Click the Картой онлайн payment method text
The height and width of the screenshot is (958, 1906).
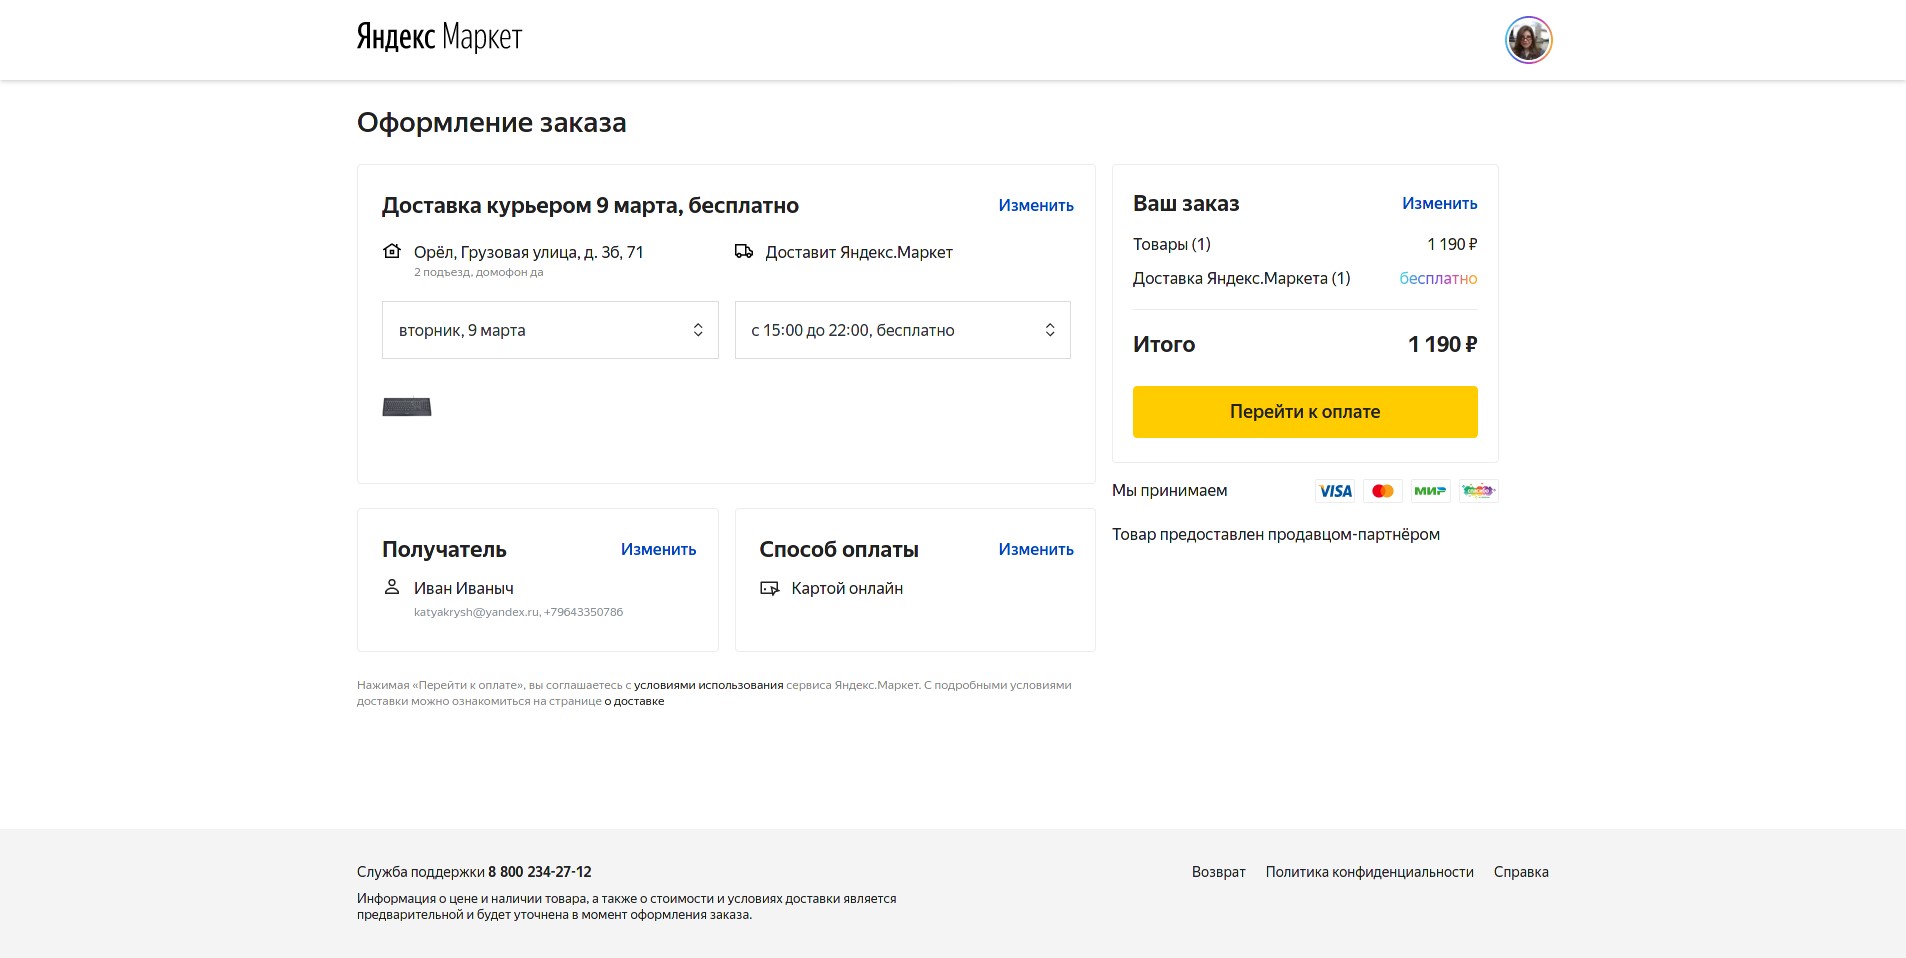click(847, 588)
